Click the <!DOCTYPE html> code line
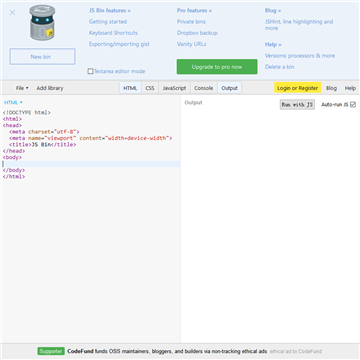Screen dimensions: 360x360 pos(27,113)
